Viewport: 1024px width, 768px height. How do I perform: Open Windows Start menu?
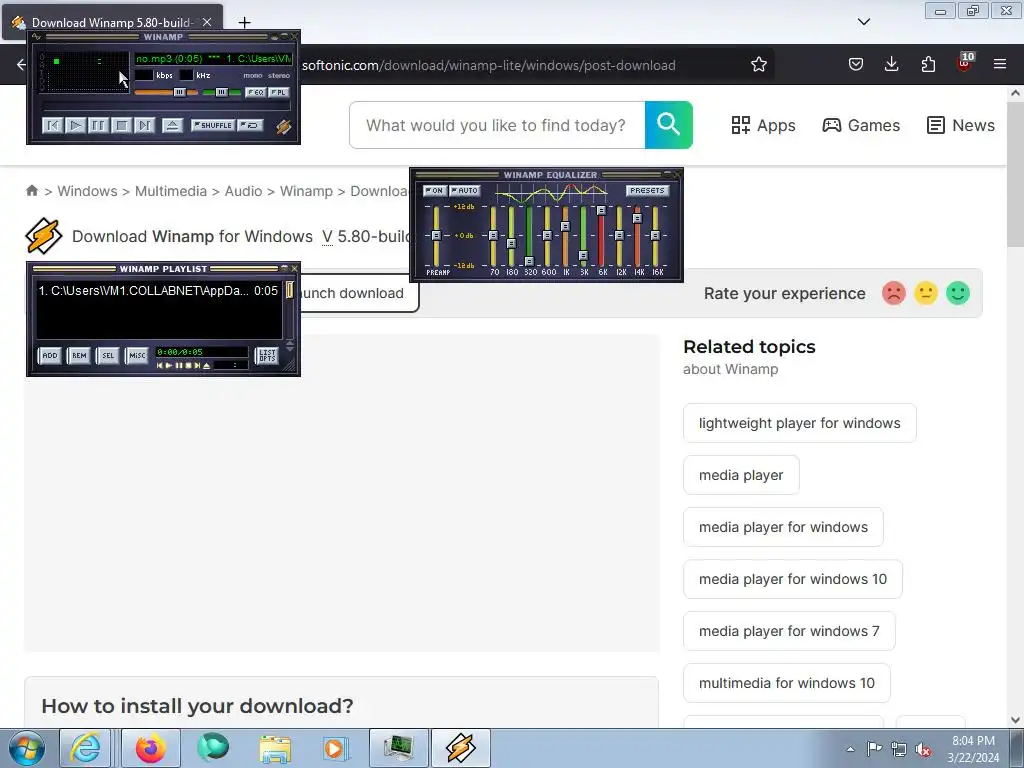[27, 748]
